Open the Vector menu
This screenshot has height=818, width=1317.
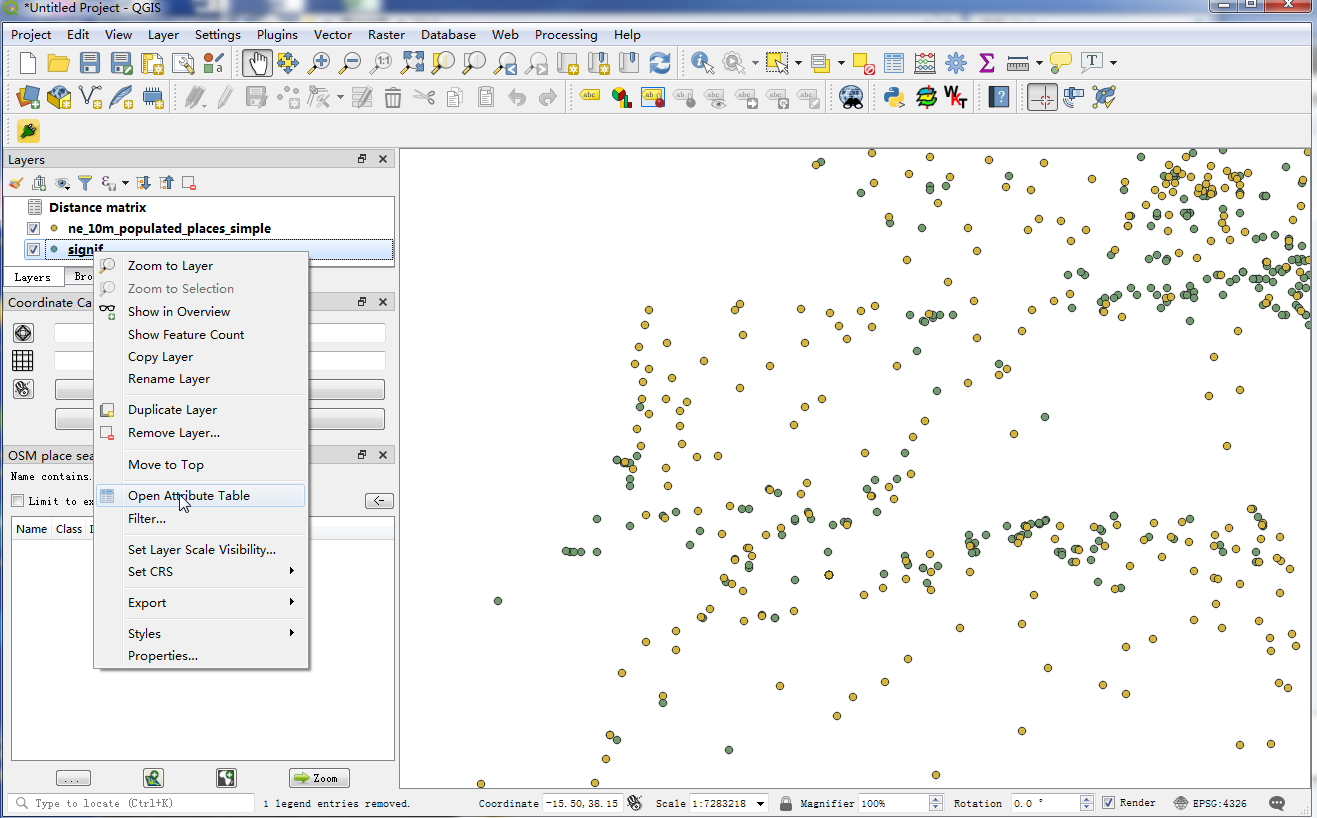[333, 34]
